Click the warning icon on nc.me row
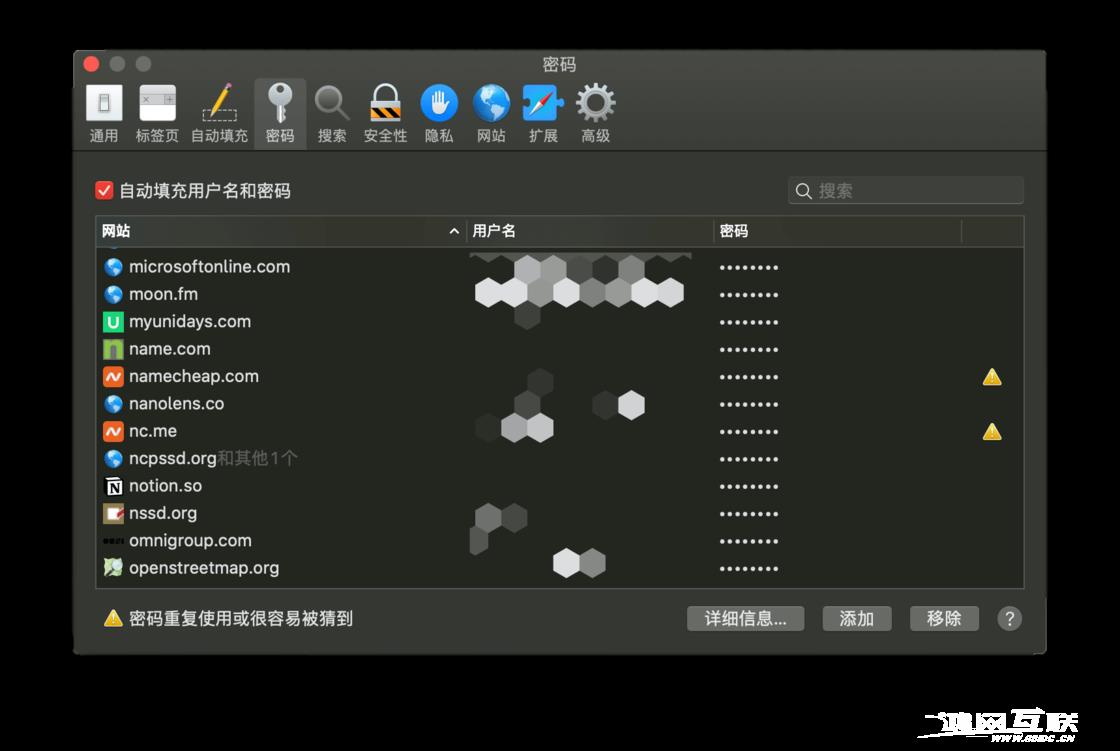The width and height of the screenshot is (1120, 751). (992, 432)
